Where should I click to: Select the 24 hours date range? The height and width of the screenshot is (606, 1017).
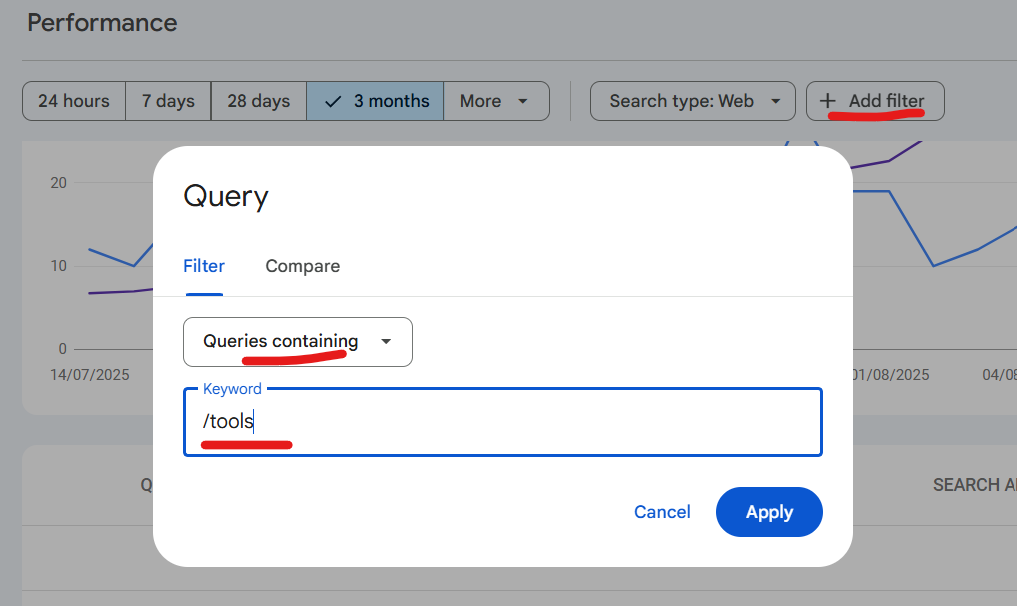(74, 101)
